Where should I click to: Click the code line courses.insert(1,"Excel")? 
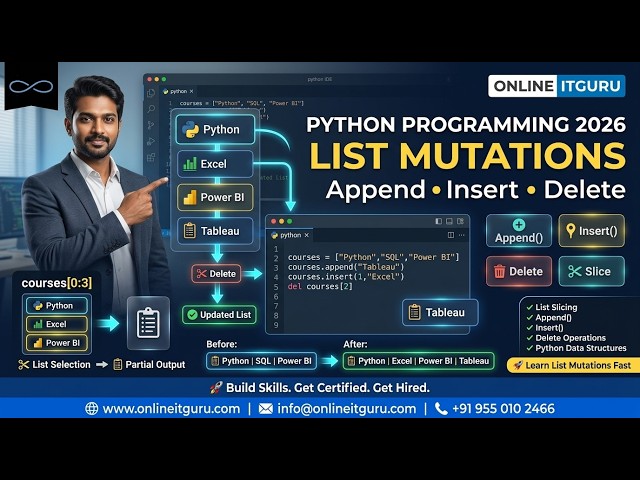pos(346,277)
